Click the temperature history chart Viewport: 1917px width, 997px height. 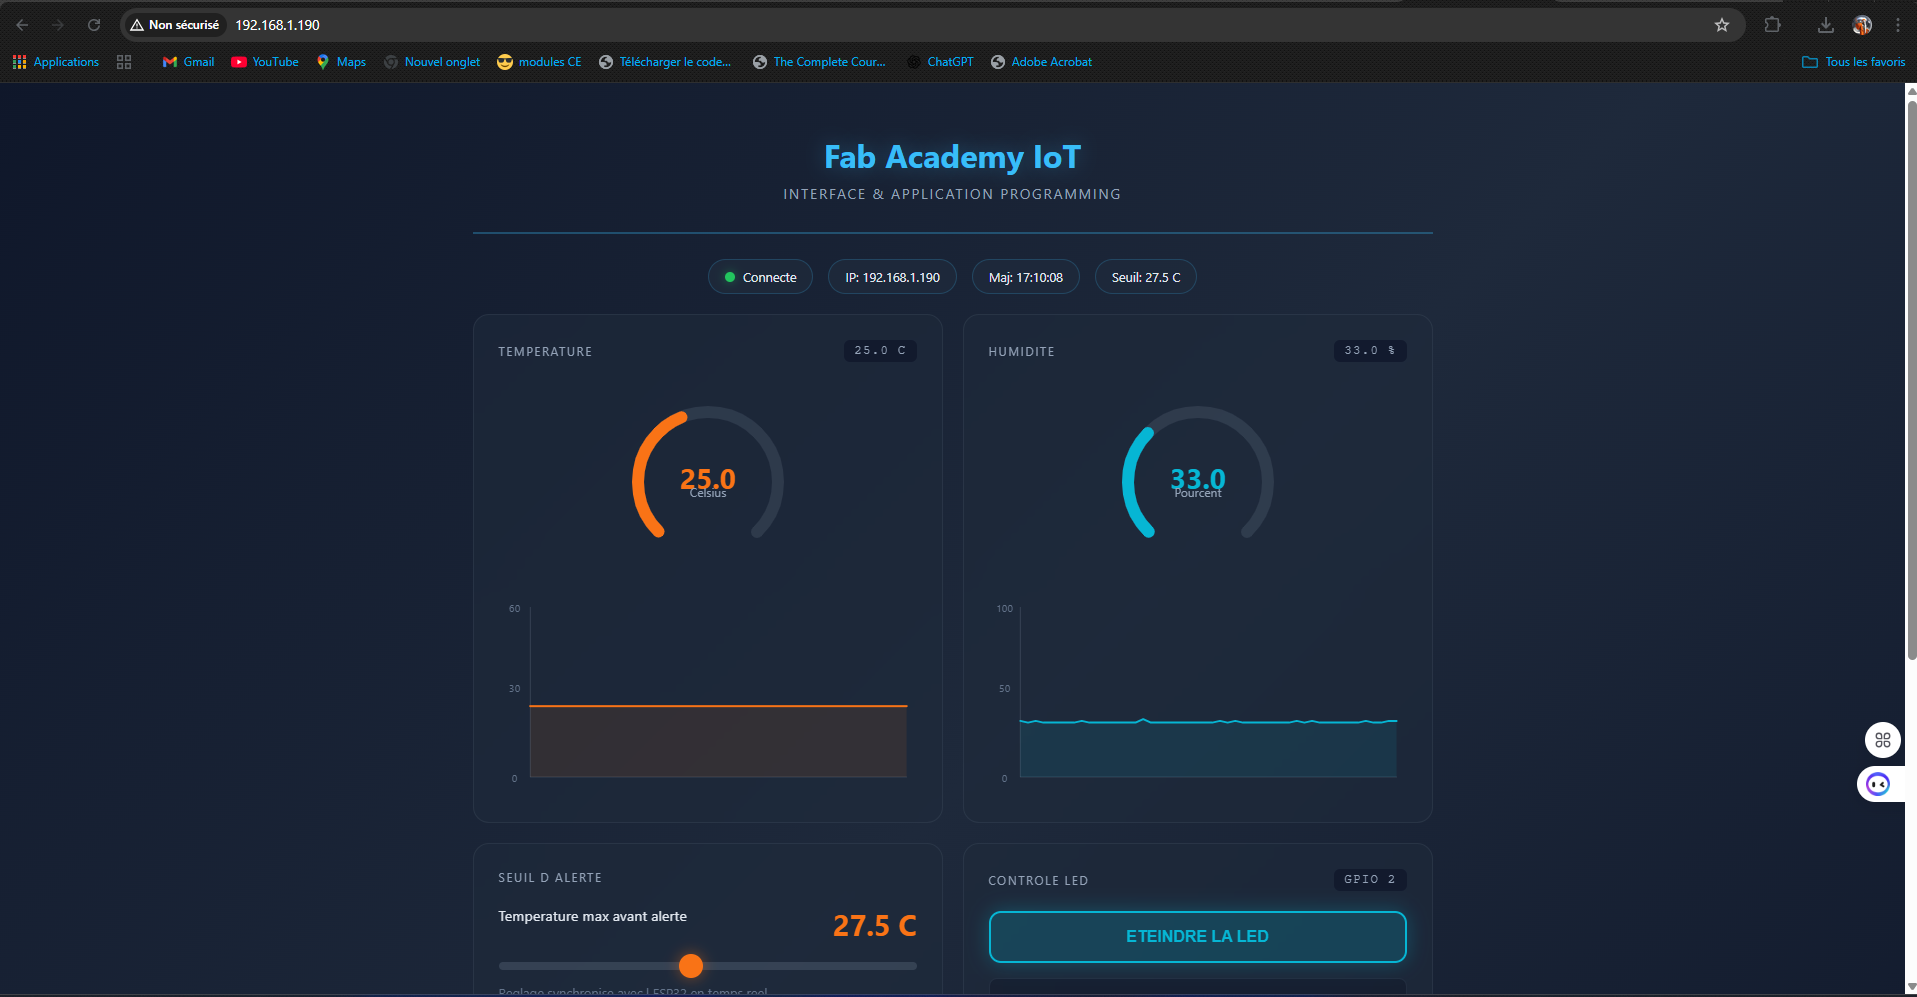(708, 690)
